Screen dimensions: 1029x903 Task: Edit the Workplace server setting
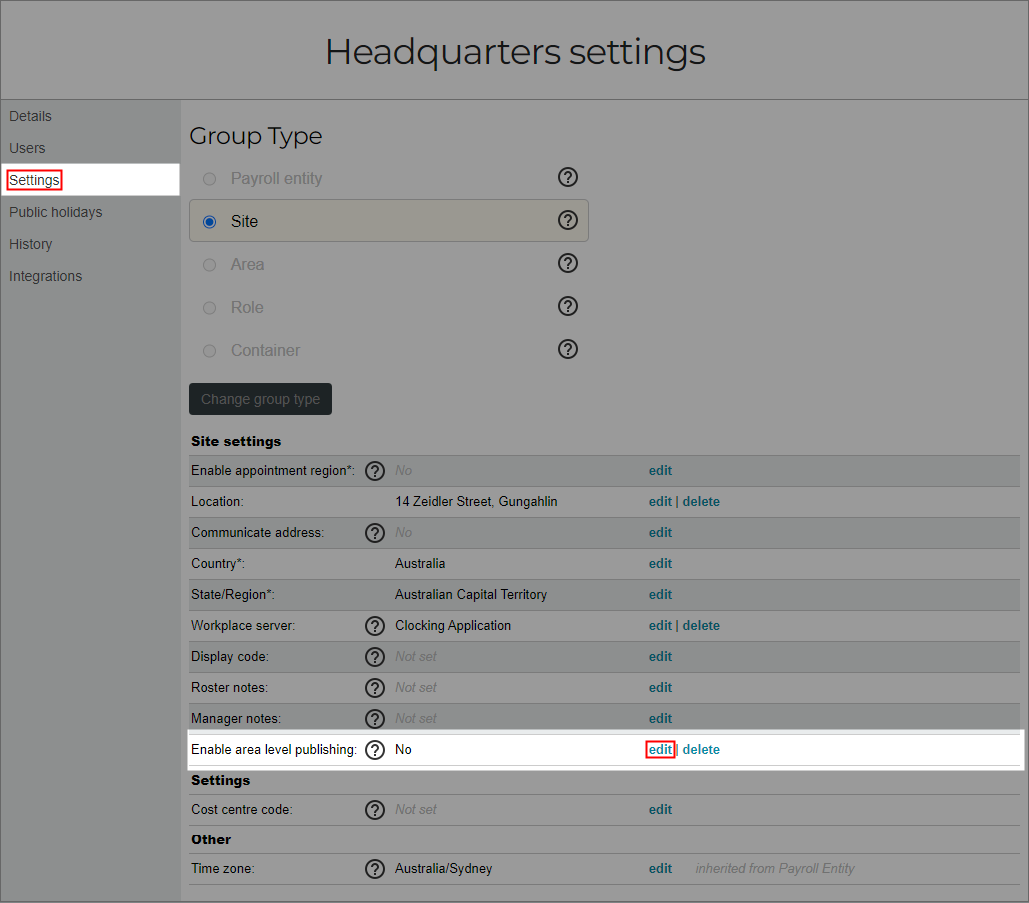click(x=660, y=625)
